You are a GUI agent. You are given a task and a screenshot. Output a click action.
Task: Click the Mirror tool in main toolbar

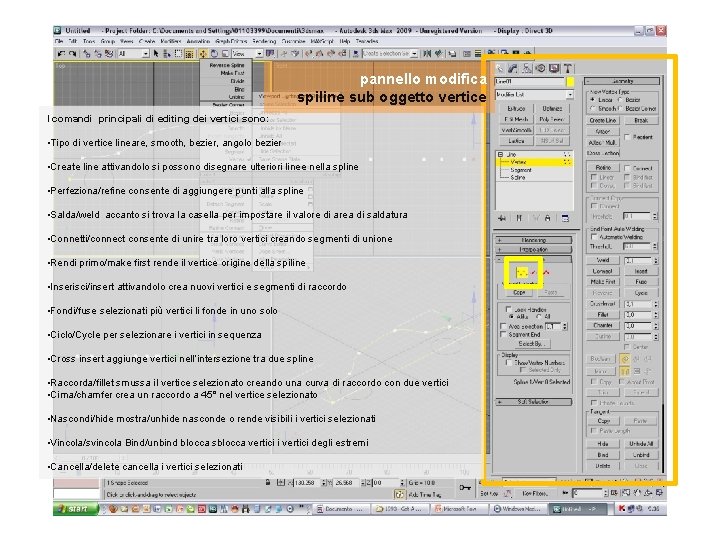click(427, 54)
